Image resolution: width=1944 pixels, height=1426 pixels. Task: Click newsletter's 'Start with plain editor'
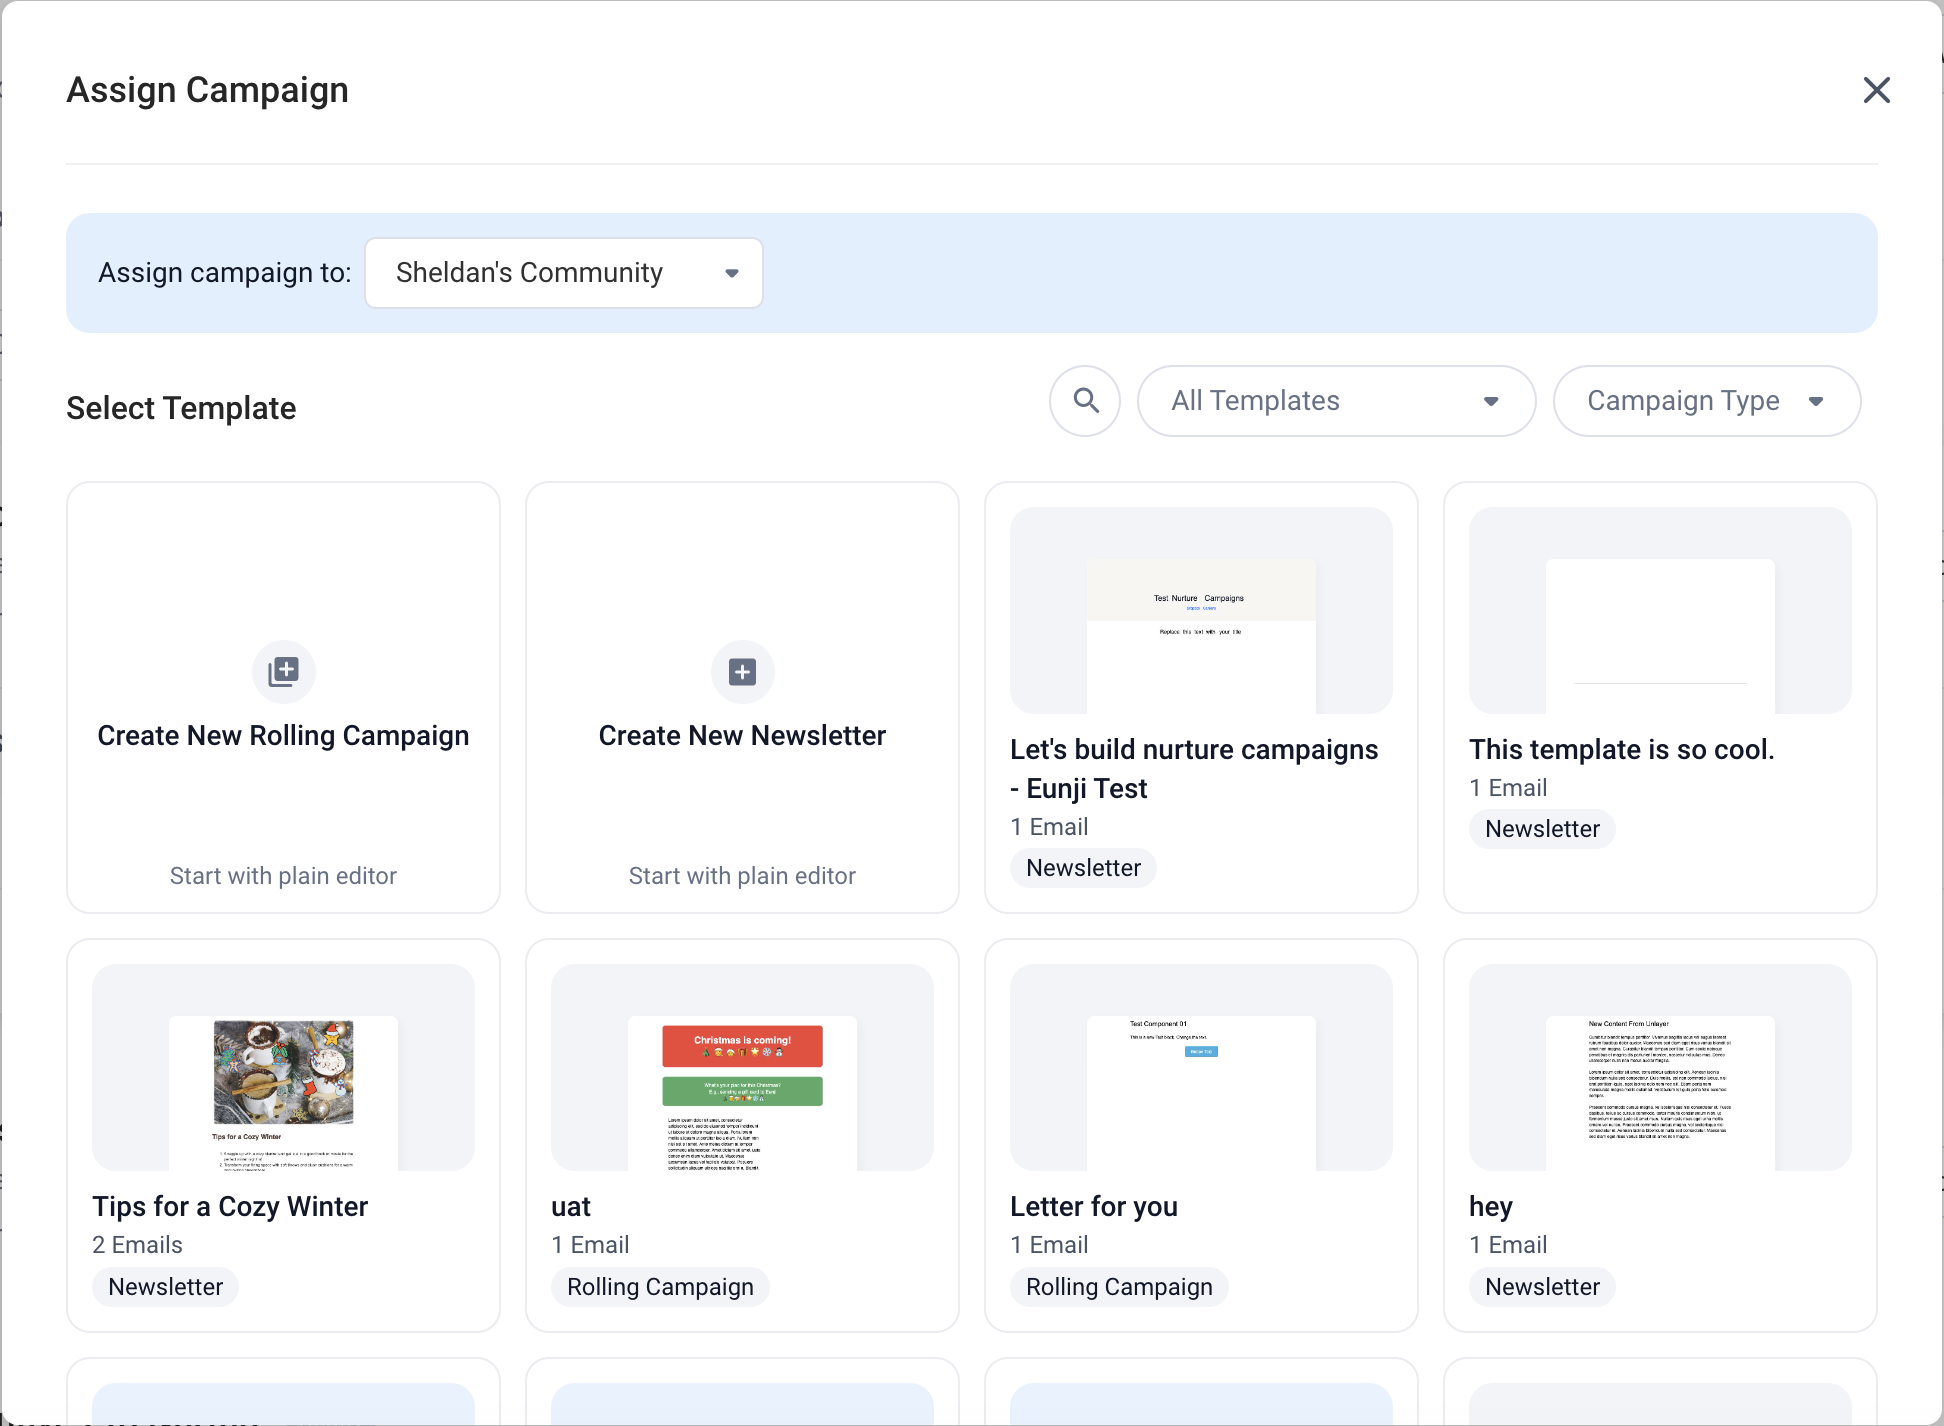click(x=742, y=876)
